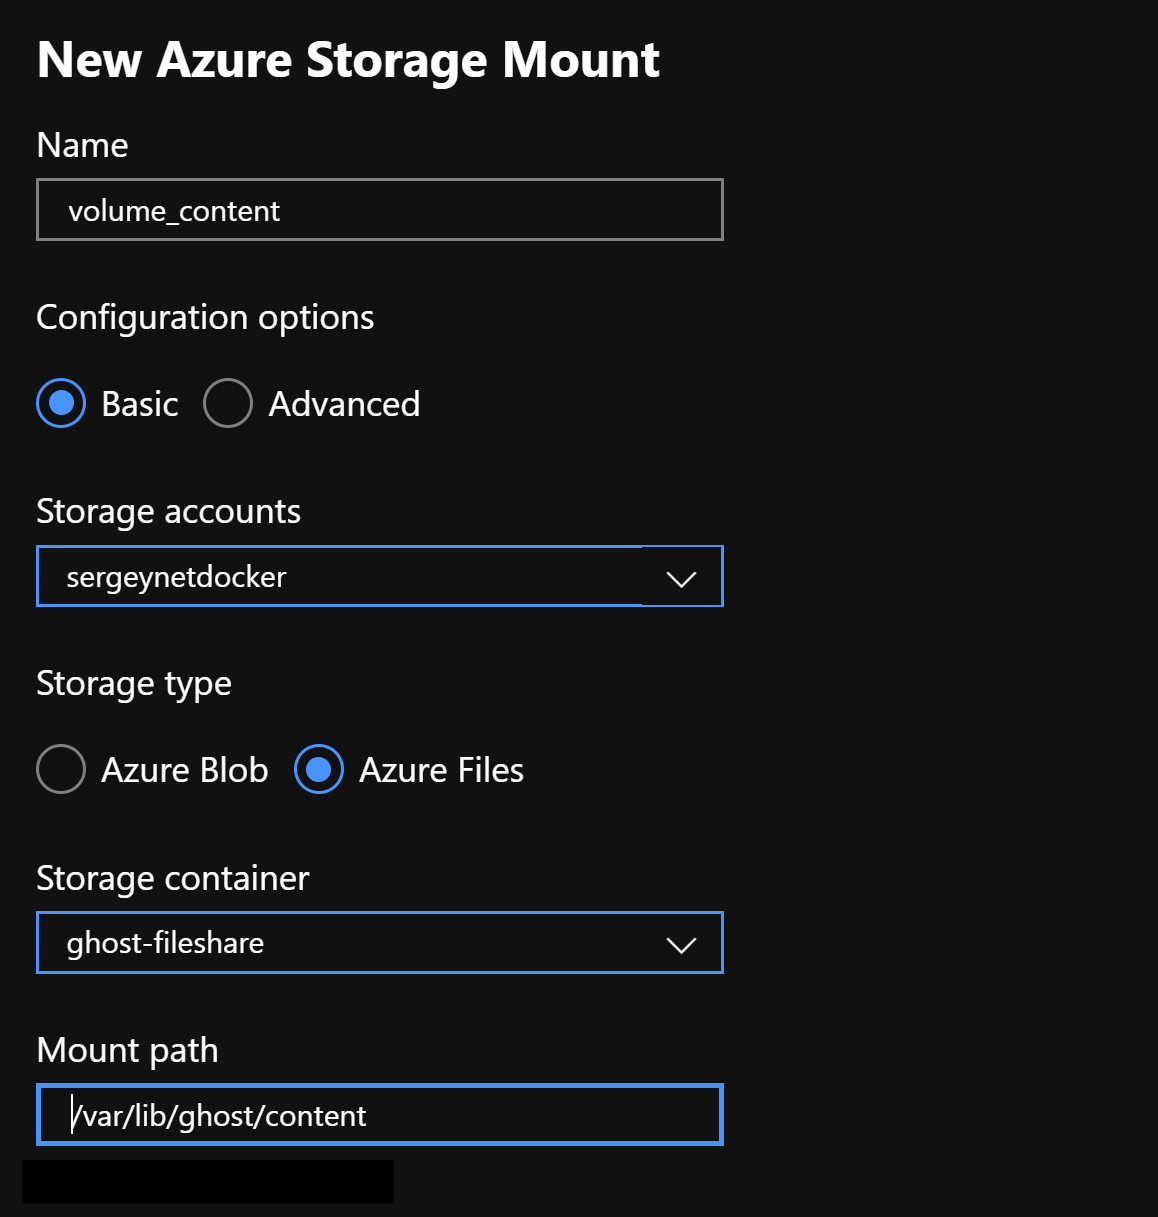Select the Basic configuration radio button
1158x1217 pixels.
pyautogui.click(x=61, y=404)
